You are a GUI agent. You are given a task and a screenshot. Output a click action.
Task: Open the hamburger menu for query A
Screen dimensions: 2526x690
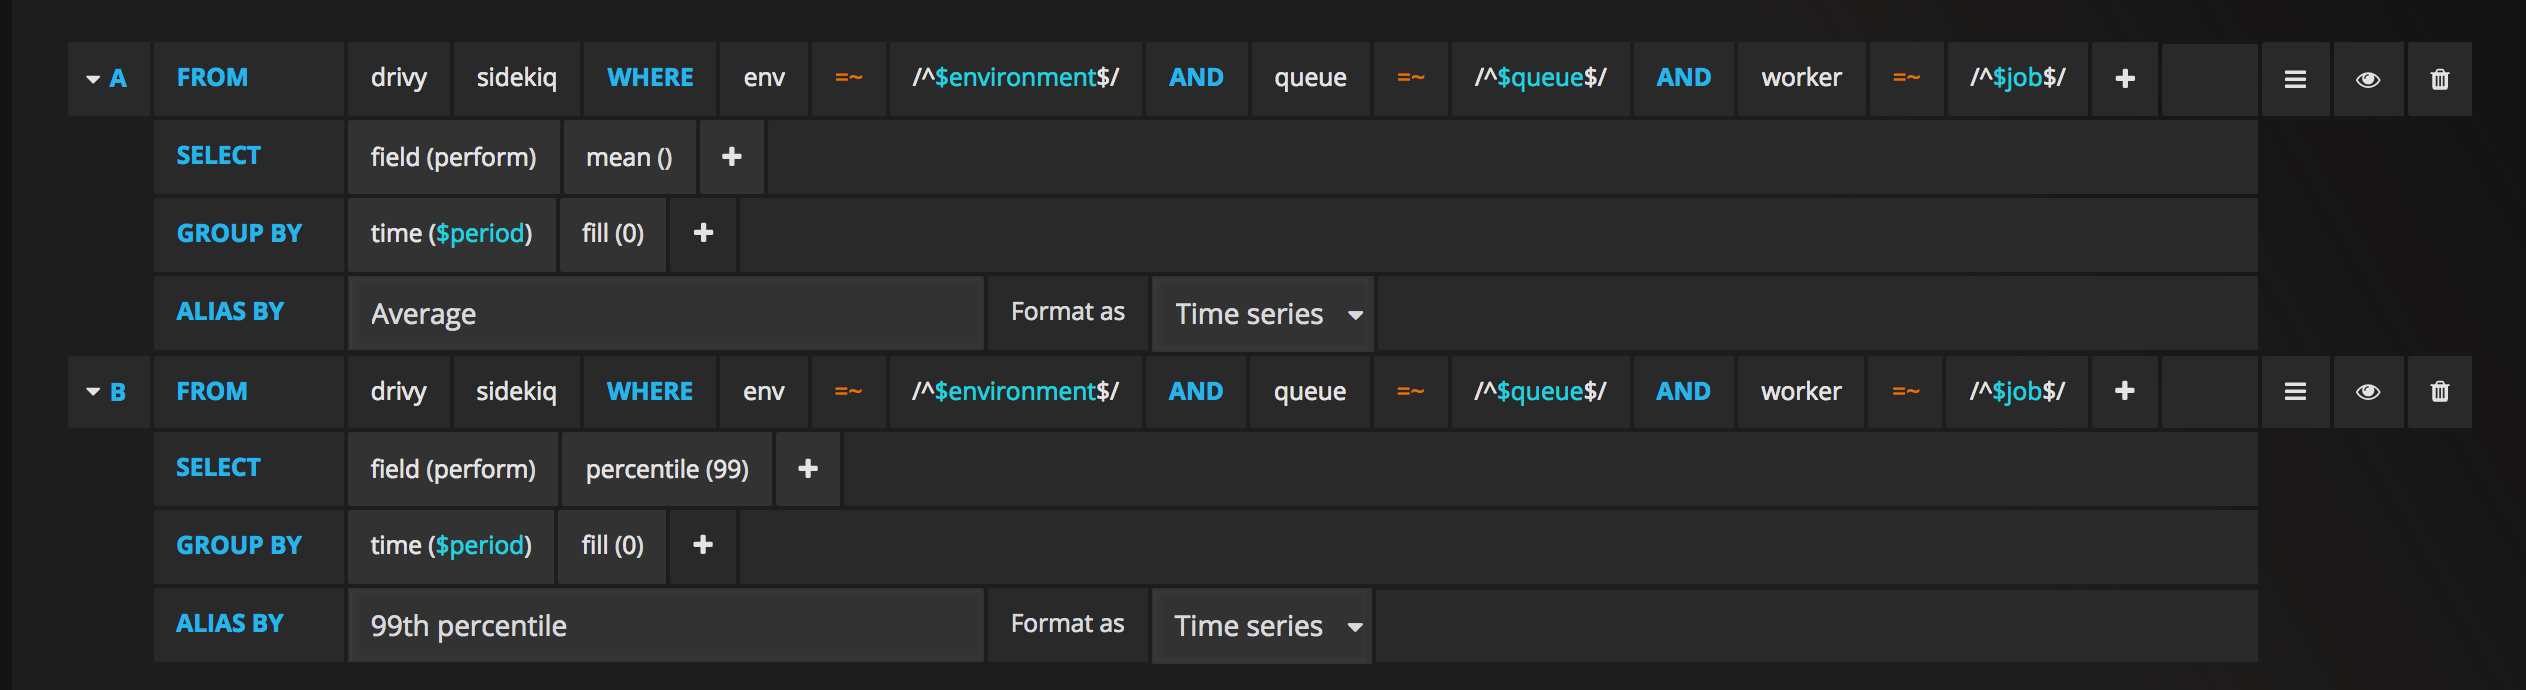tap(2295, 79)
